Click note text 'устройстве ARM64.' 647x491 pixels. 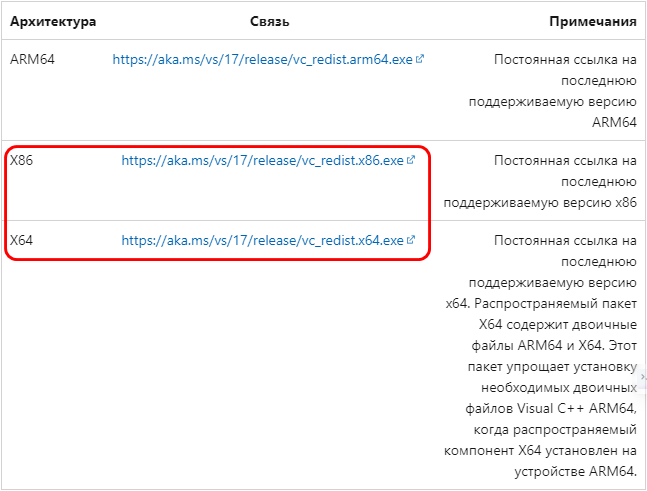[x=576, y=472]
